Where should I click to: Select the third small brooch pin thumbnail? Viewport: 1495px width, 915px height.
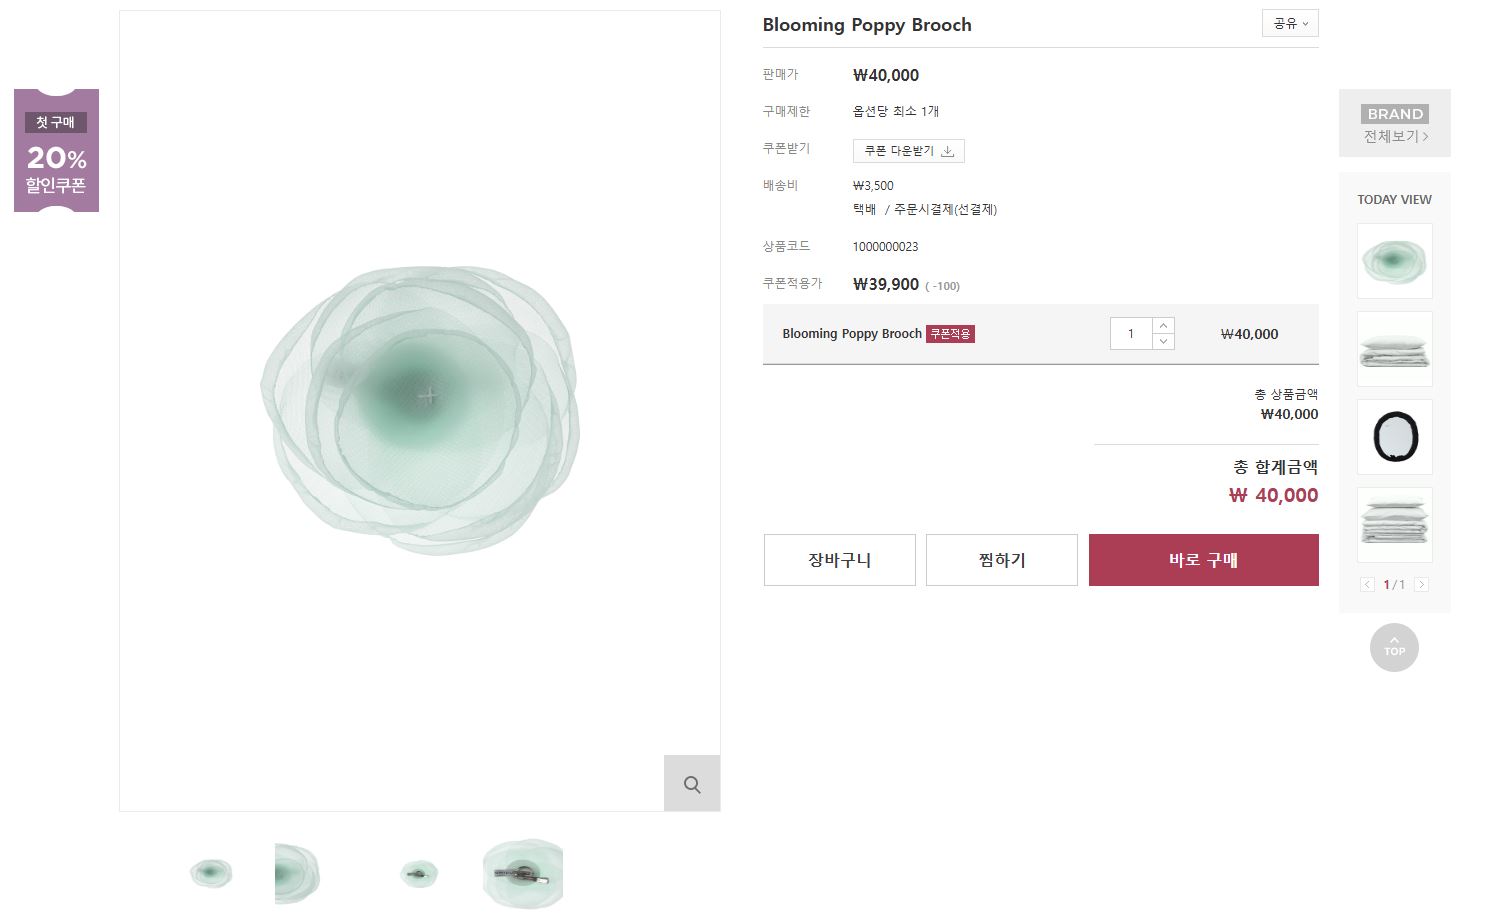click(x=418, y=873)
